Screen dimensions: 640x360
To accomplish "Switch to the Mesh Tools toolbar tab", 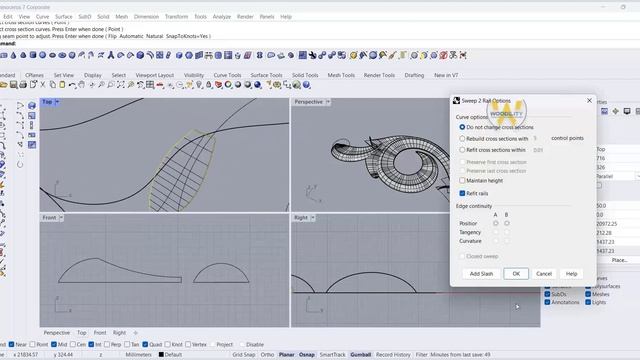I will point(341,75).
